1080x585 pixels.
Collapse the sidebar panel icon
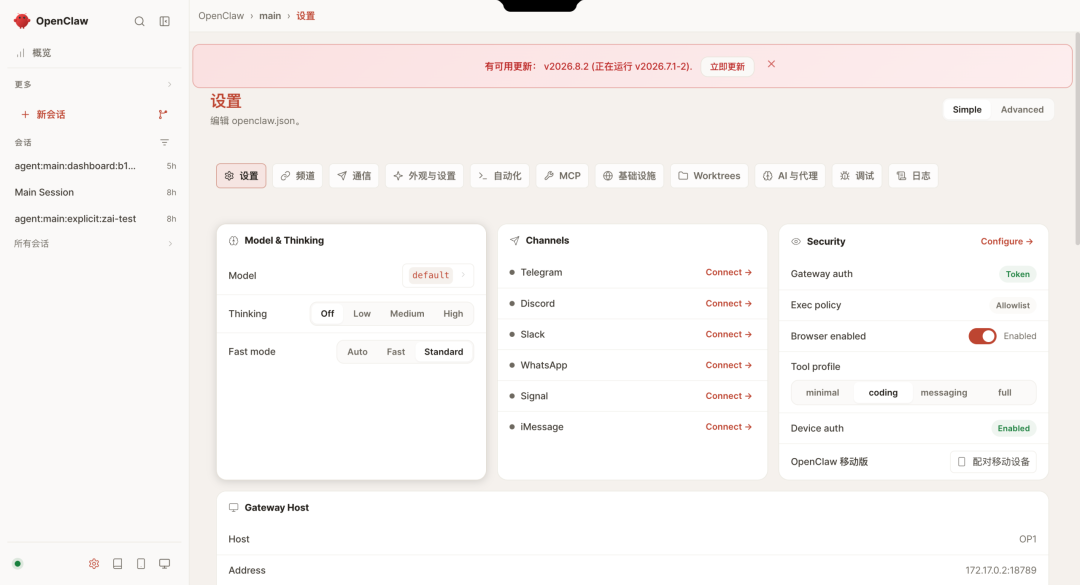[165, 21]
